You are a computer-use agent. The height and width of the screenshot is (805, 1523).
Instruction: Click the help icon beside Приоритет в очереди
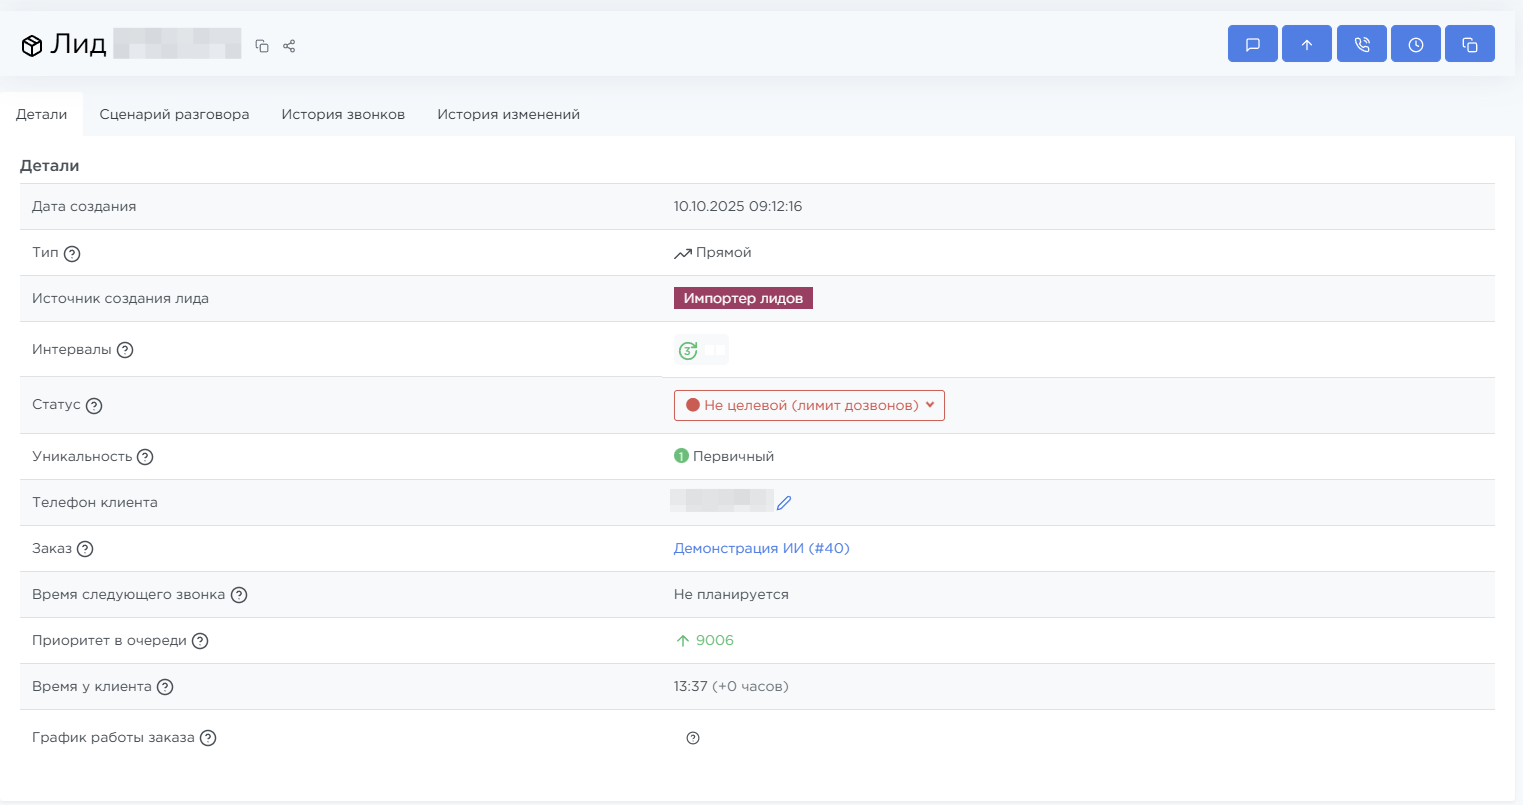pos(200,641)
